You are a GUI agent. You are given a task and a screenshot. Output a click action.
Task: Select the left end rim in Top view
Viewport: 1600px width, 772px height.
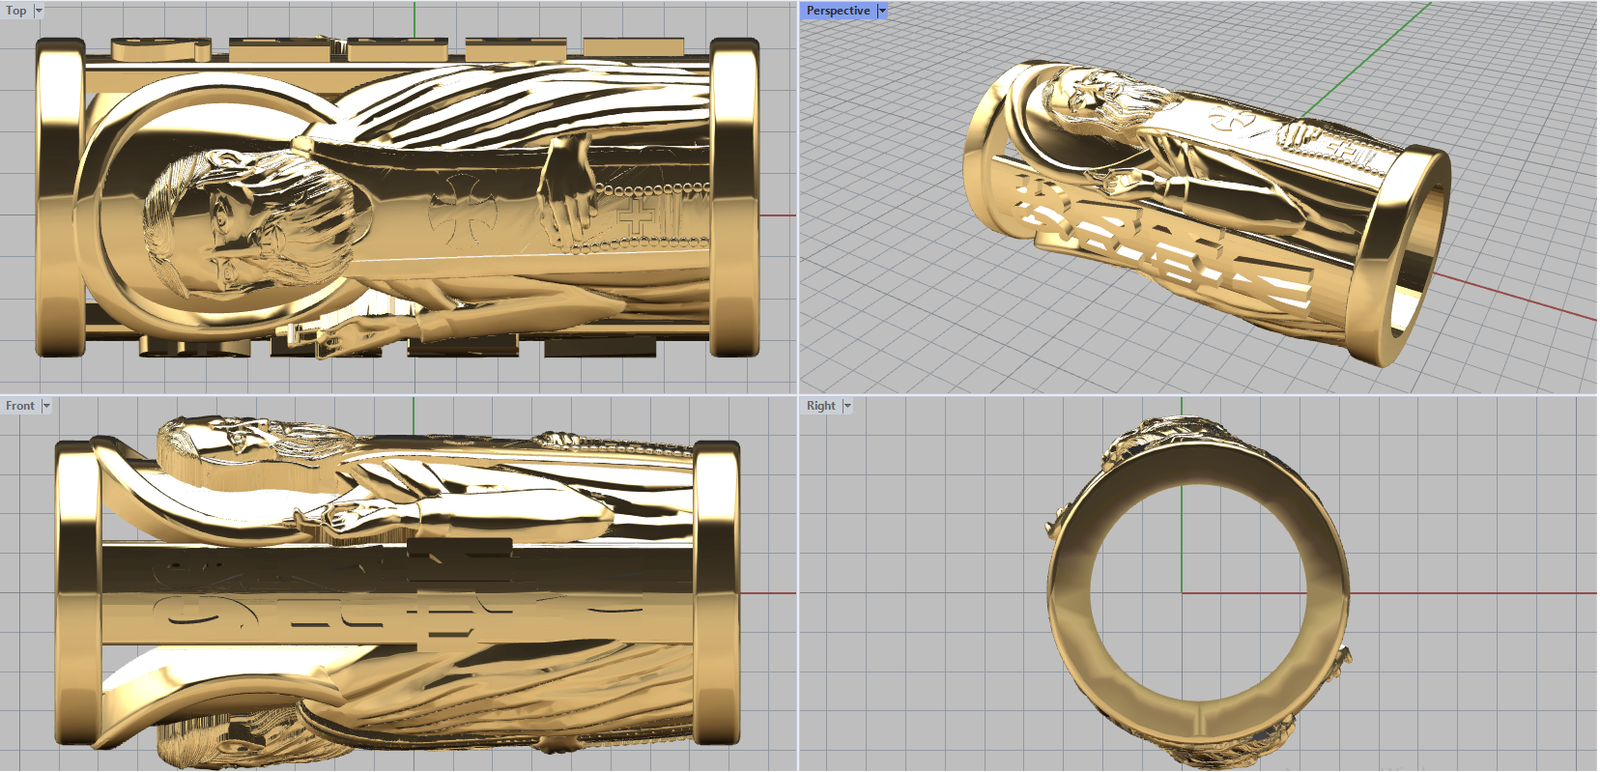pos(60,198)
